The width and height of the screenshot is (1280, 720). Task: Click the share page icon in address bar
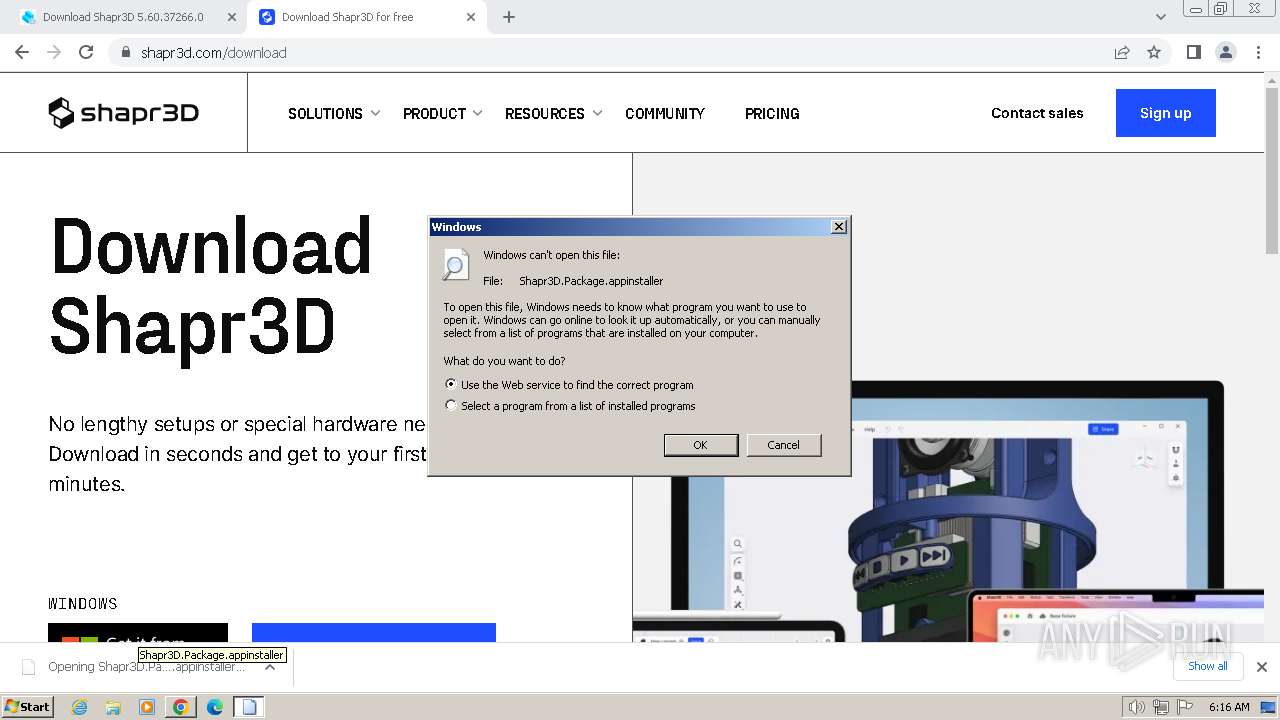coord(1122,52)
